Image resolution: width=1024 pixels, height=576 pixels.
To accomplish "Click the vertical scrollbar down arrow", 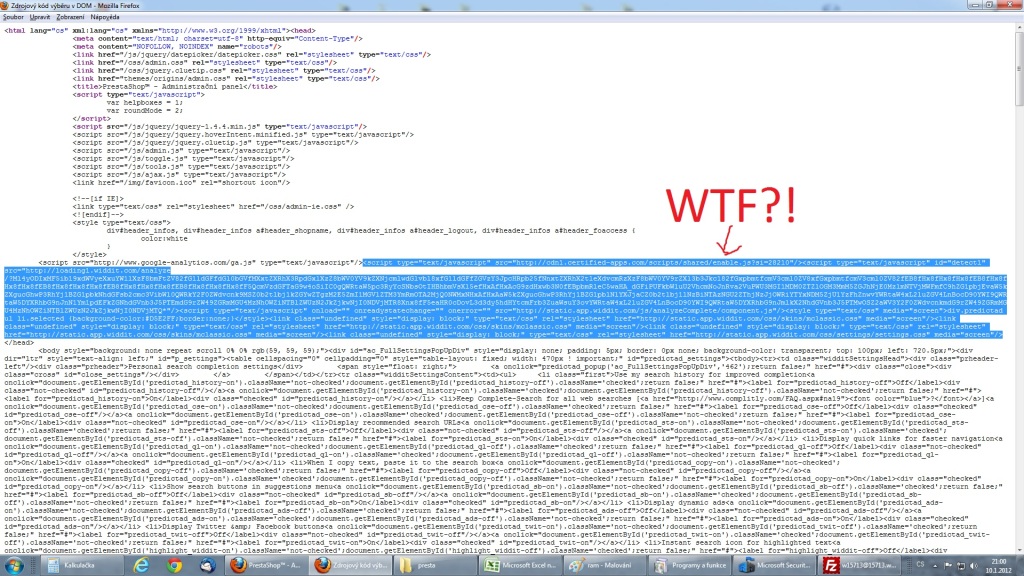I will point(1019,551).
